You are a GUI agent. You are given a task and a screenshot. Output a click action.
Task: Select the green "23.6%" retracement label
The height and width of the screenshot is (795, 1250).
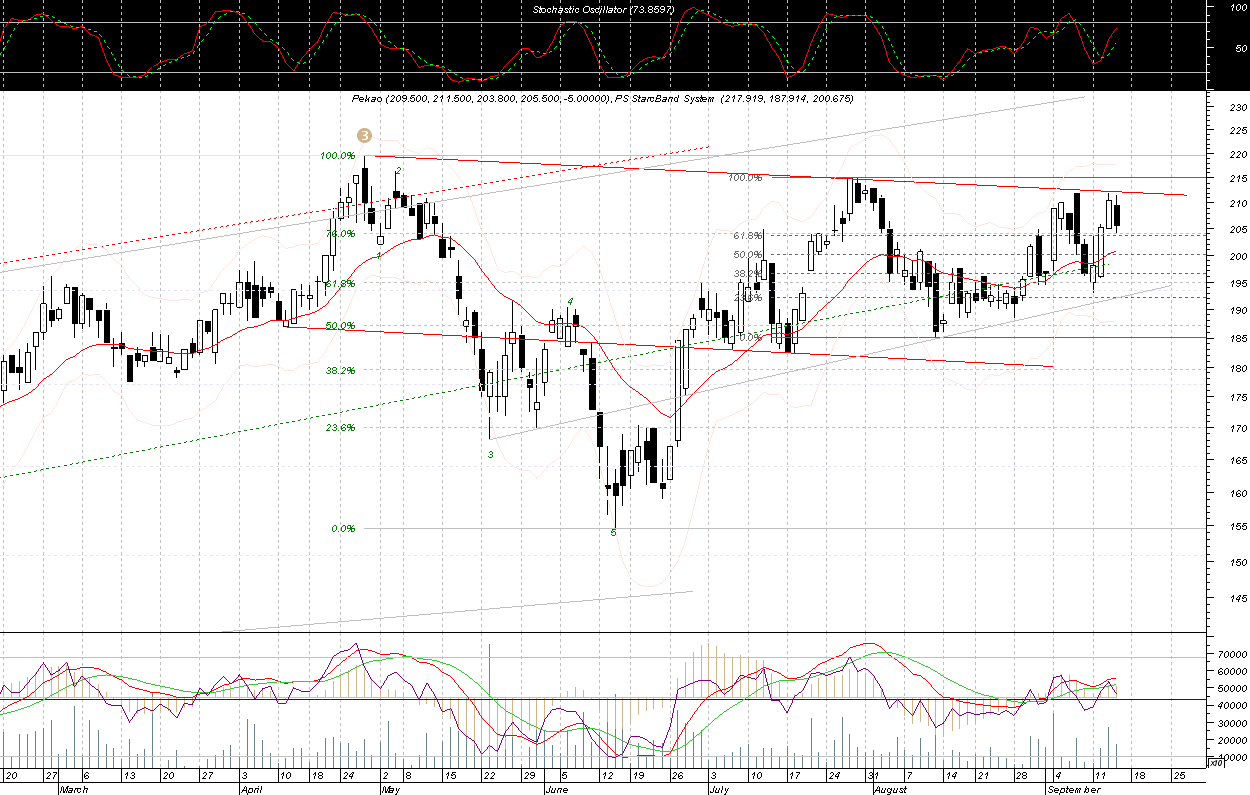pyautogui.click(x=340, y=428)
